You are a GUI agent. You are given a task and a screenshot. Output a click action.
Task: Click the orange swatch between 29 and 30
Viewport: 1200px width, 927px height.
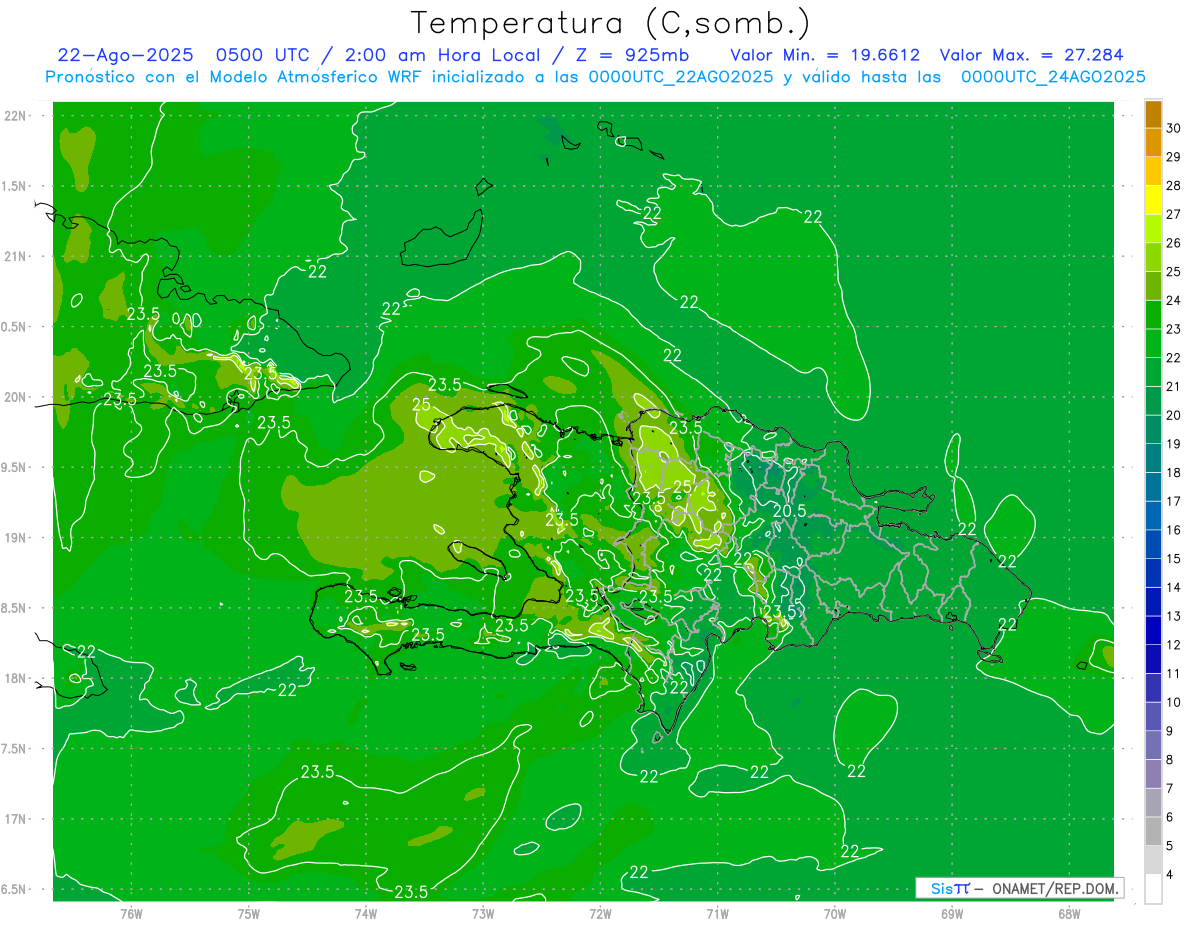pos(1153,143)
